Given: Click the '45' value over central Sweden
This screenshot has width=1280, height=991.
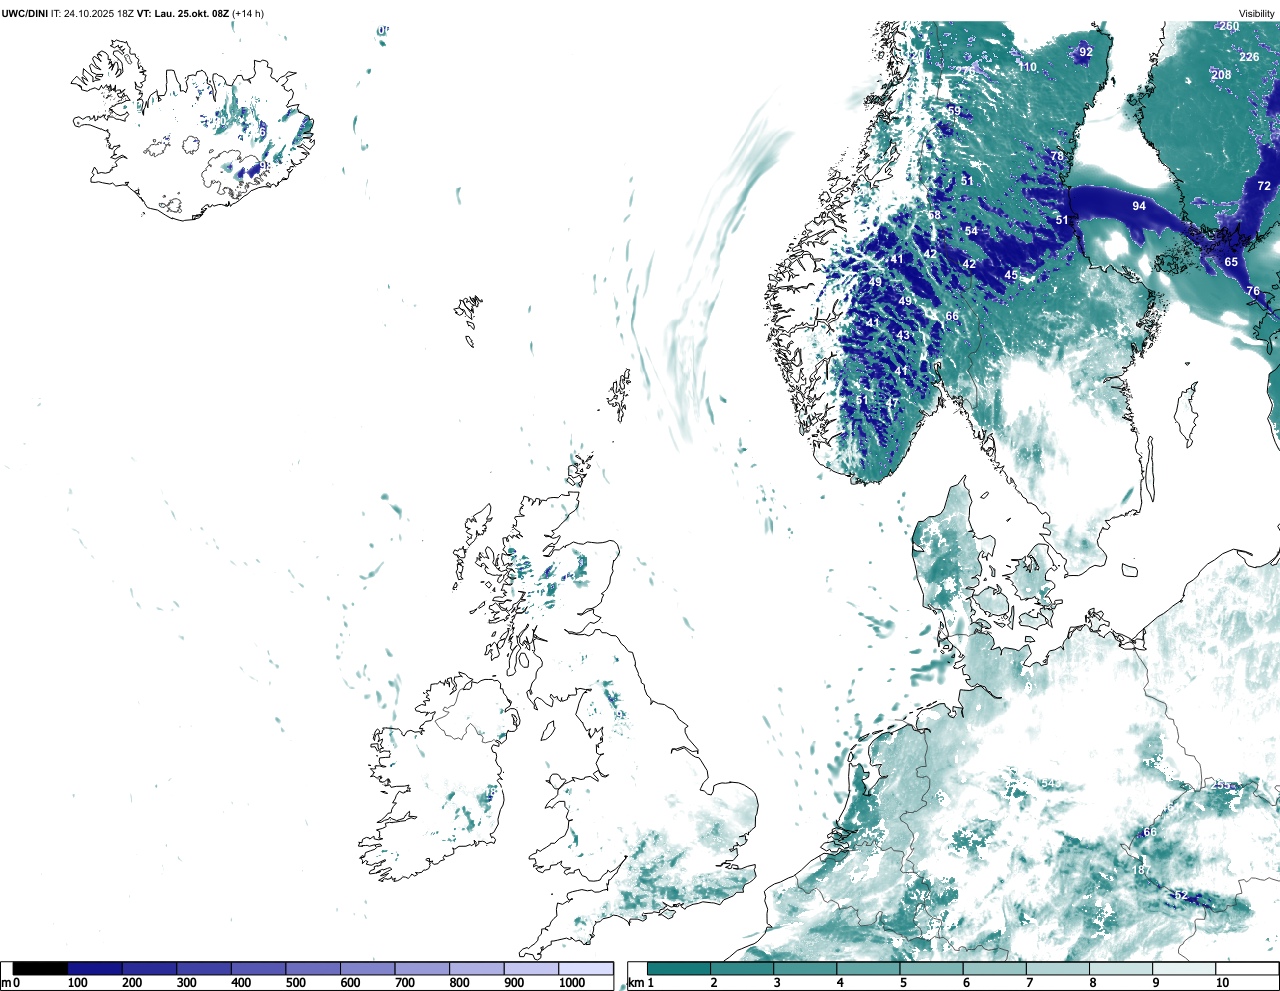Looking at the screenshot, I should (1011, 275).
